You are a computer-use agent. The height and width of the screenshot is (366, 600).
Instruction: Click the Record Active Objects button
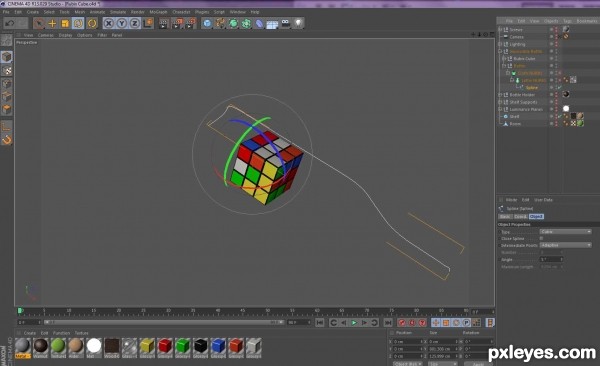point(402,323)
